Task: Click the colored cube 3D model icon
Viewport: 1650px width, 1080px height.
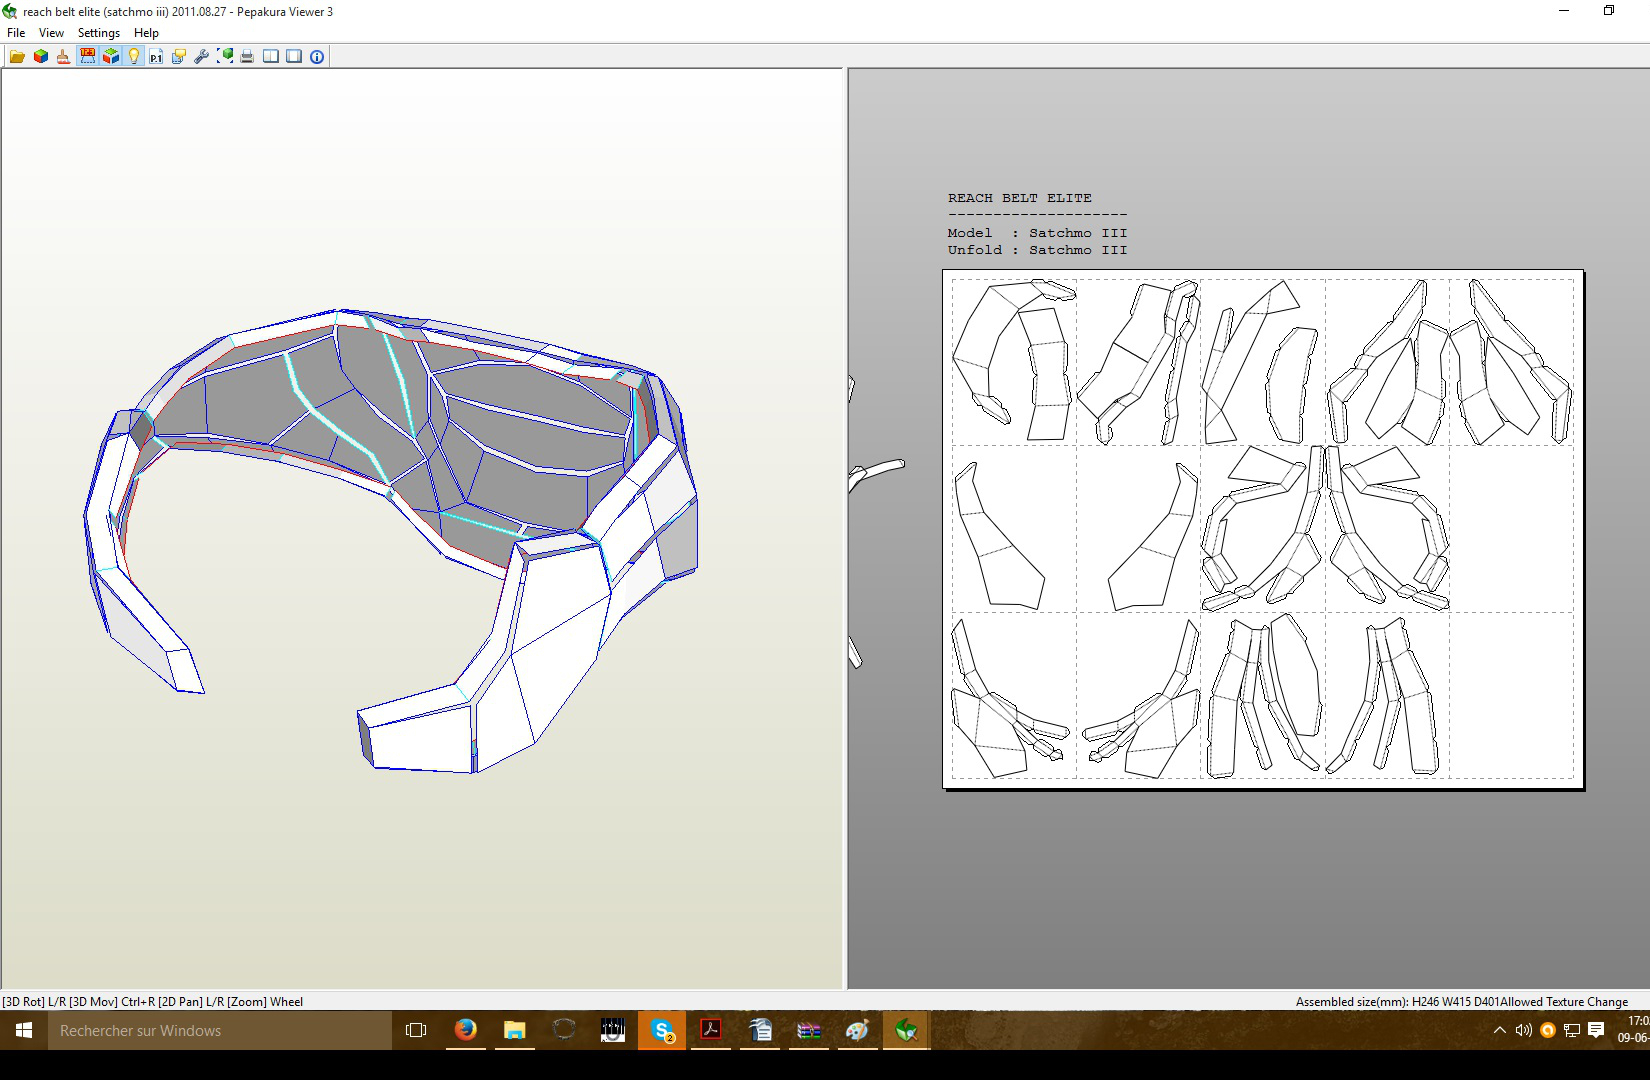Action: 41,57
